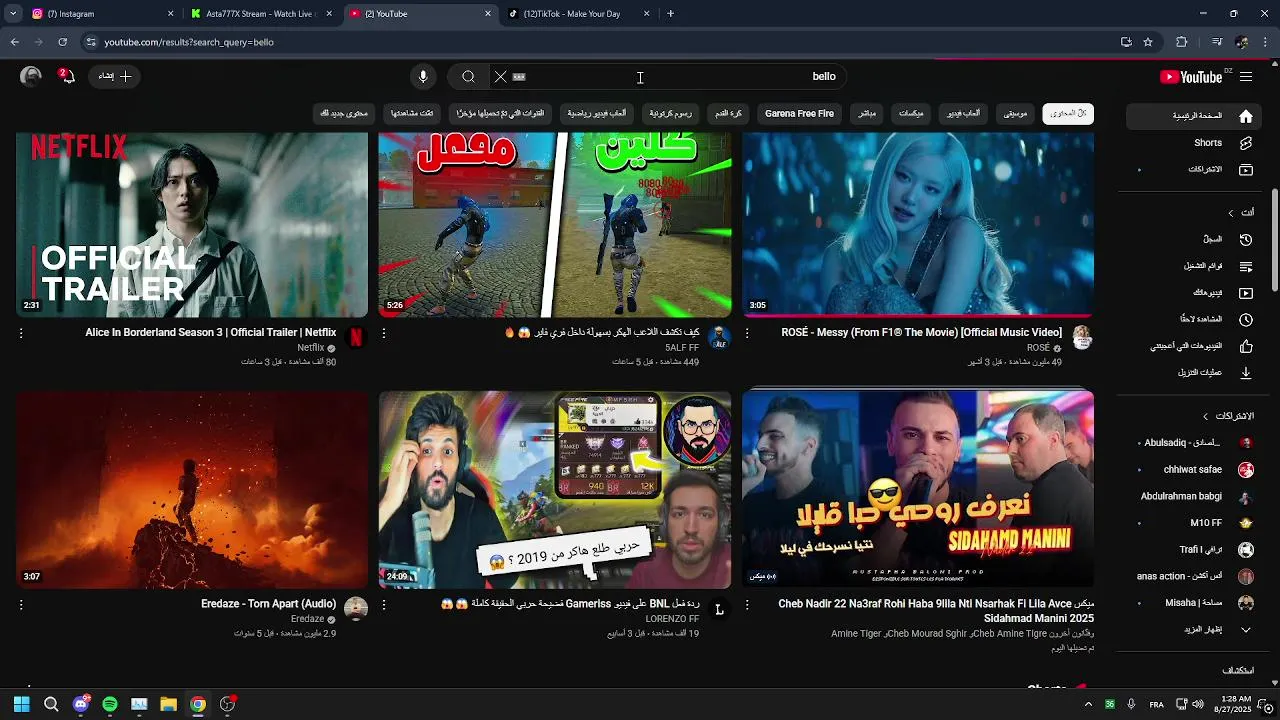Open a new browser tab
Viewport: 1280px width, 720px height.
click(670, 14)
